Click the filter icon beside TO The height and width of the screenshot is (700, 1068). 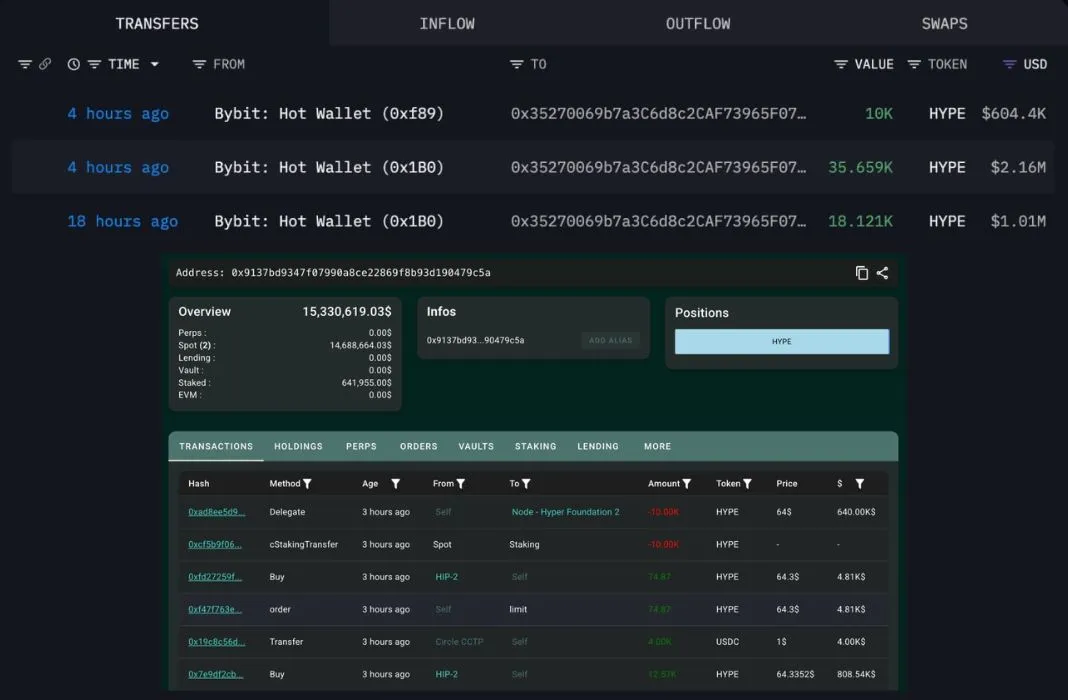click(x=516, y=64)
